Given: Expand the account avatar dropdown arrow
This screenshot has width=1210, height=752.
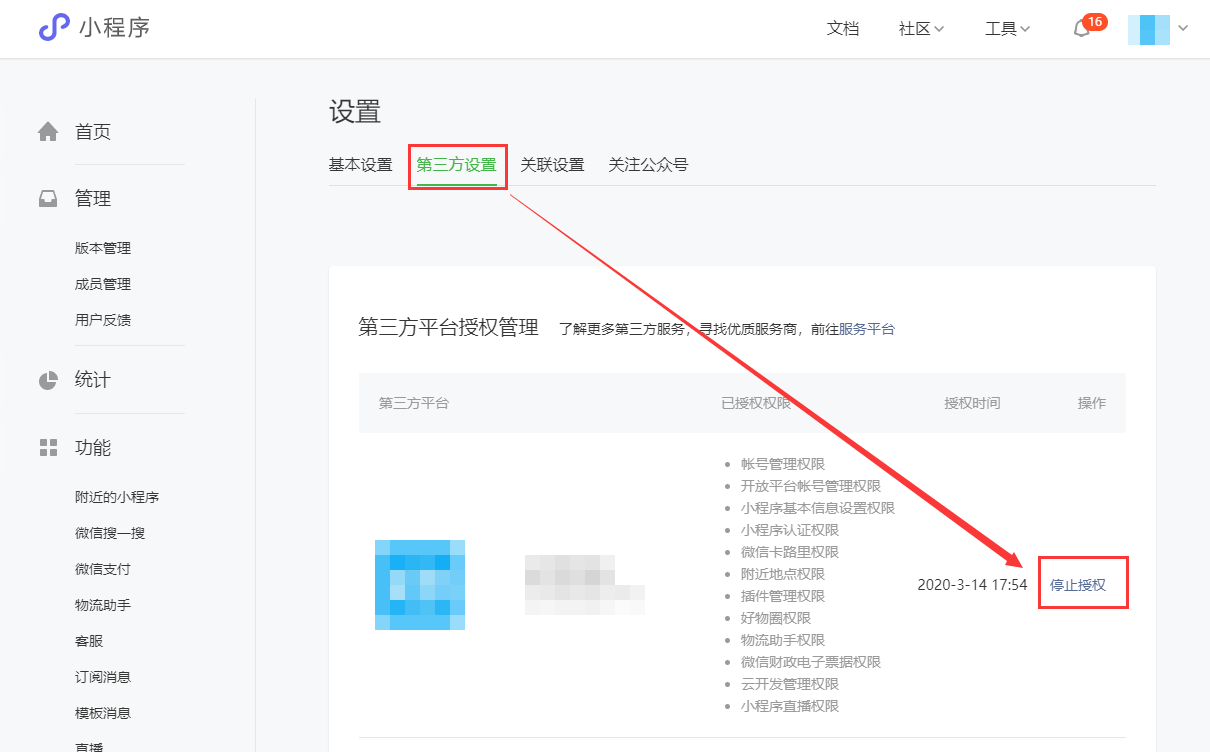Looking at the screenshot, I should coord(1183,29).
